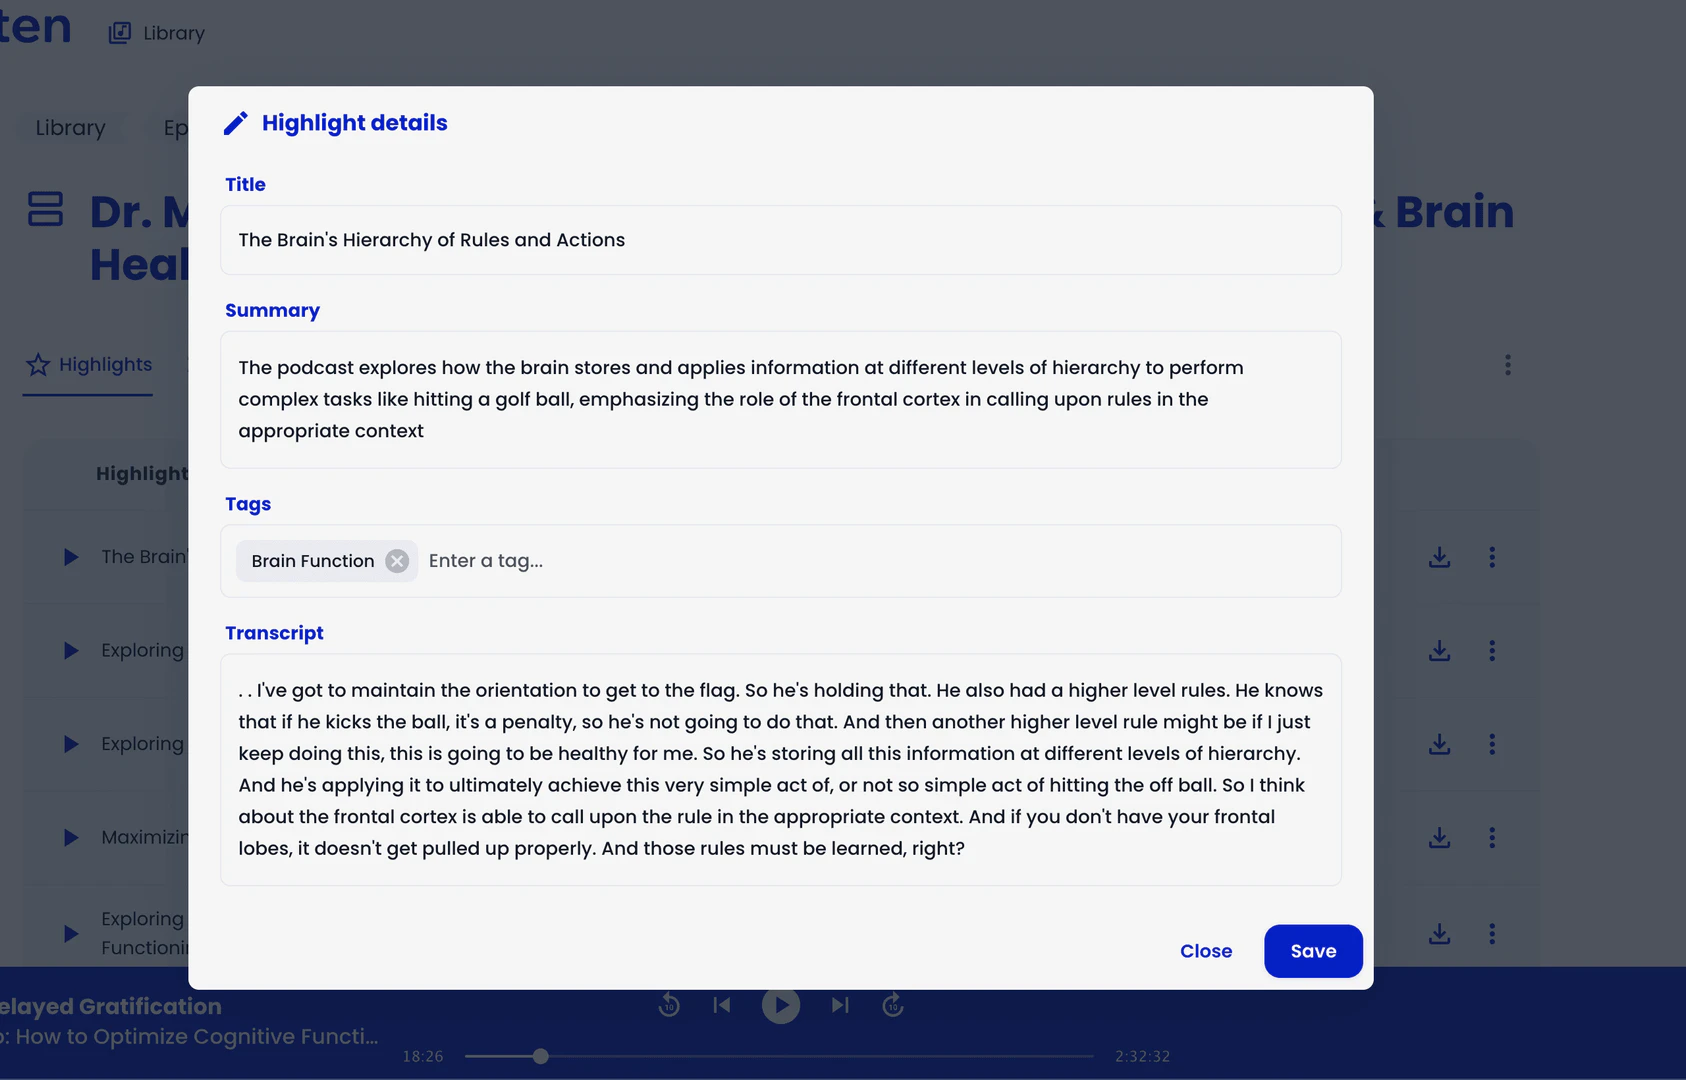Open more options for the first highlight
The height and width of the screenshot is (1080, 1686).
point(1492,557)
